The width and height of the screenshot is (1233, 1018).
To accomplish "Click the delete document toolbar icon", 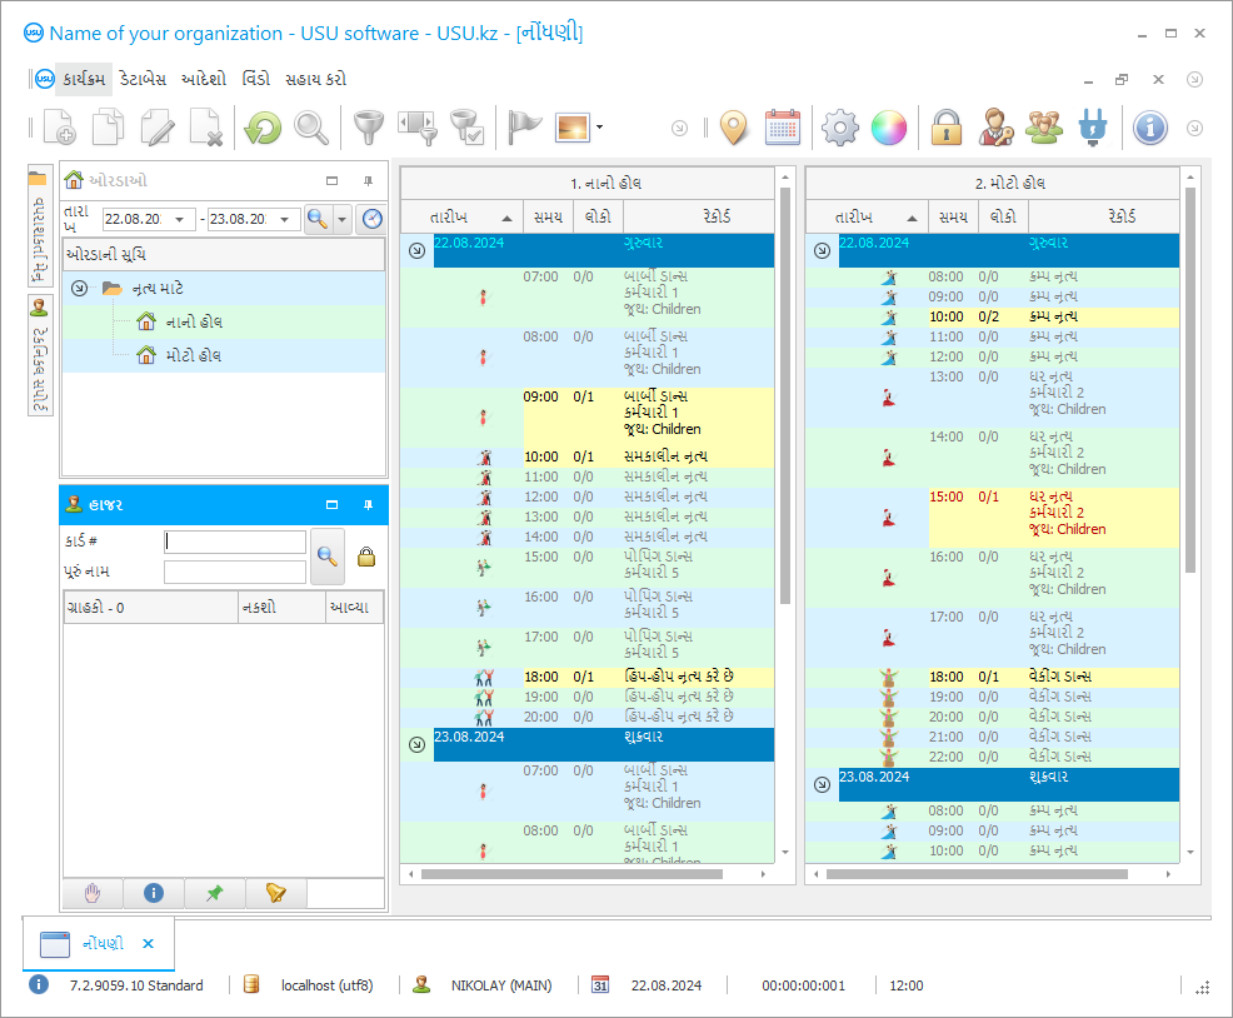I will 206,128.
